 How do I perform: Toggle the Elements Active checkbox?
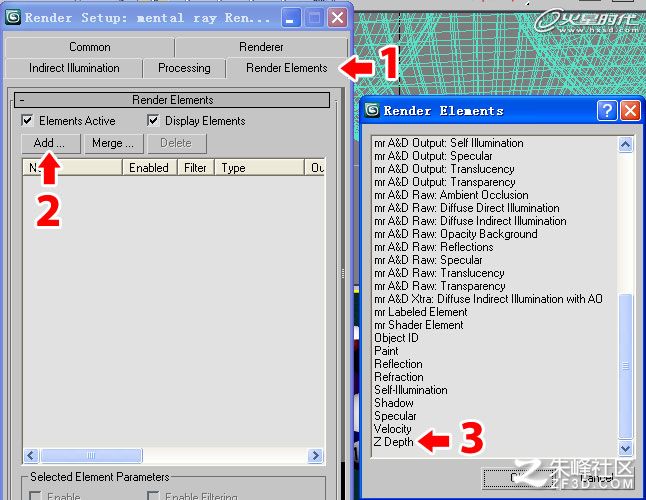(27, 121)
